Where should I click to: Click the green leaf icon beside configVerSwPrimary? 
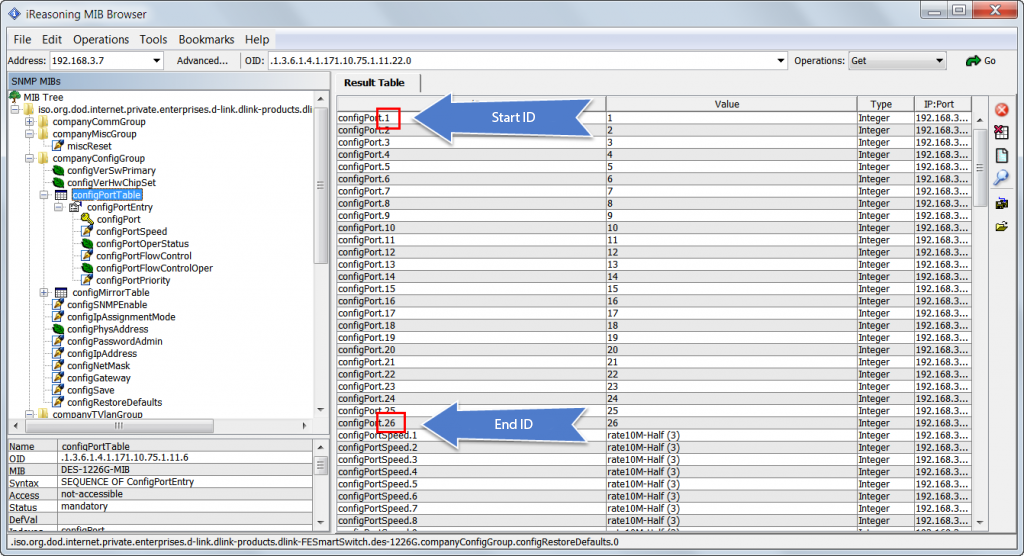tap(58, 171)
